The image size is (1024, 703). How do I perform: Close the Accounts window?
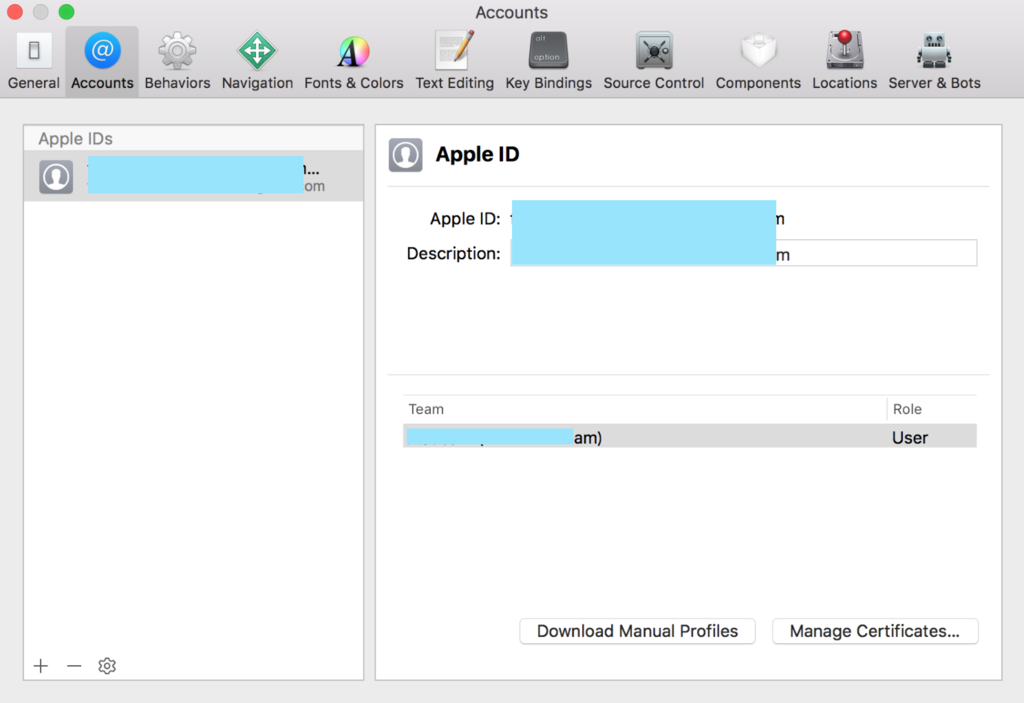tap(14, 12)
